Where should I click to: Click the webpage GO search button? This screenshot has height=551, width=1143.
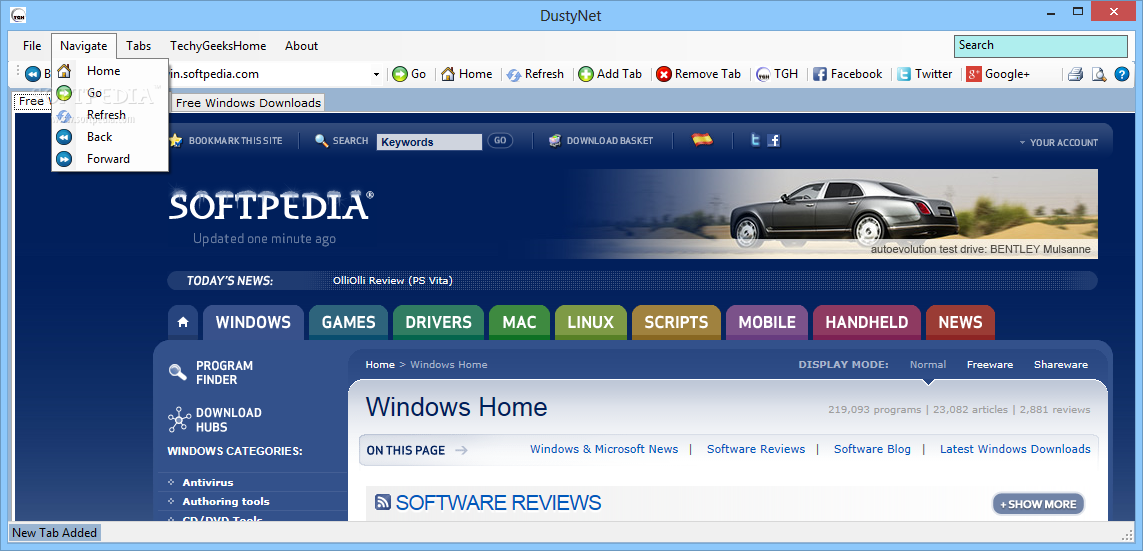(500, 141)
